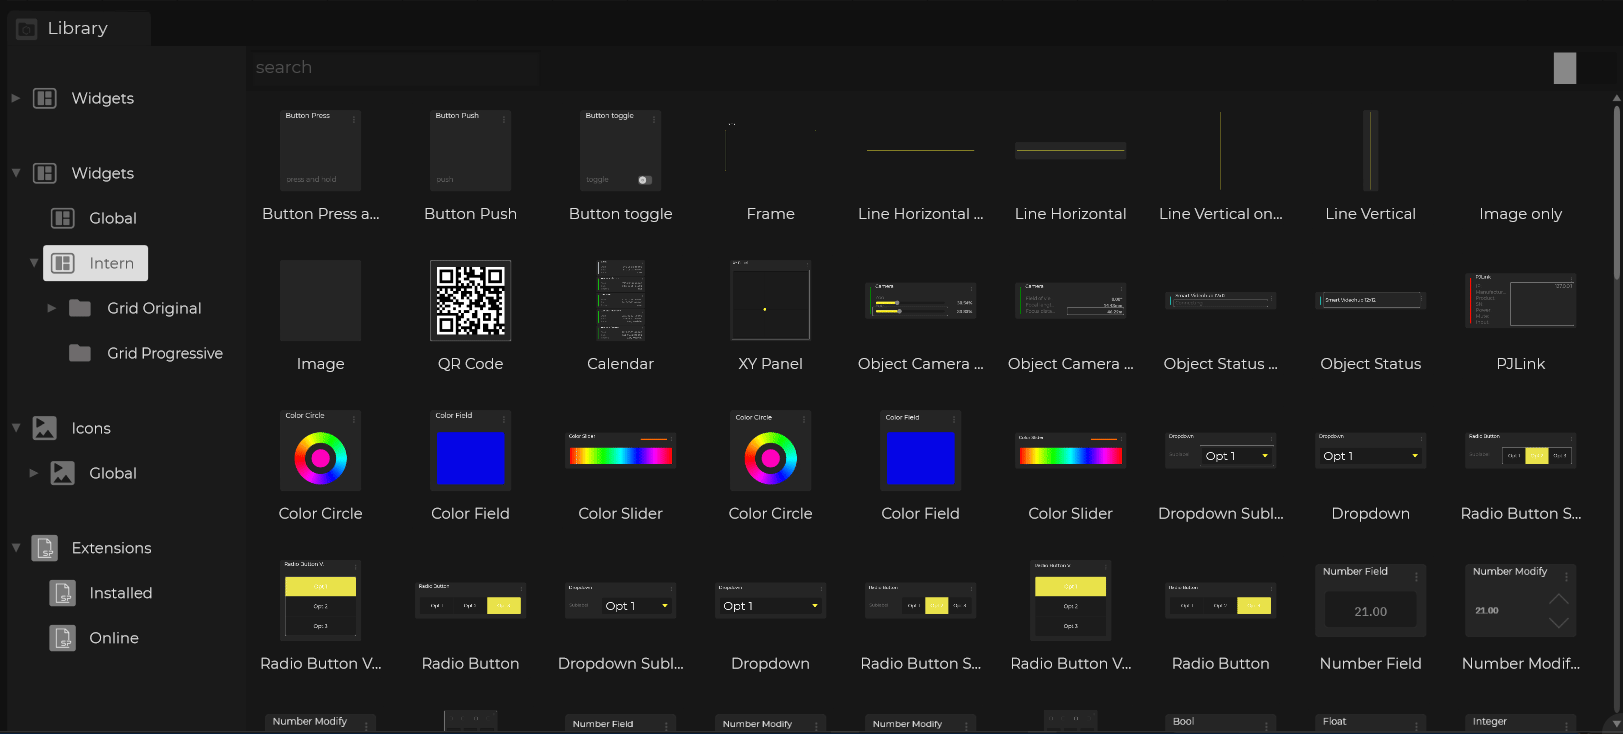Select the QR Code widget thumbnail
Viewport: 1623px width, 734px height.
(x=470, y=300)
